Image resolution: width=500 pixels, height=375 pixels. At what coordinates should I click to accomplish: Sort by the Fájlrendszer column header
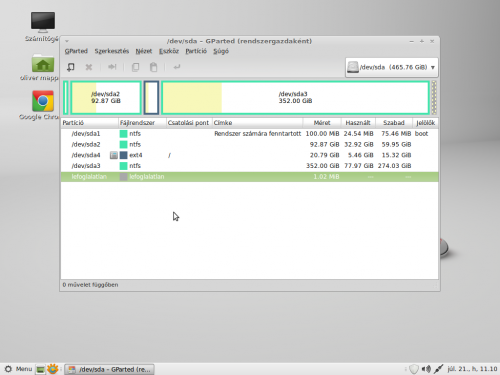(x=142, y=123)
